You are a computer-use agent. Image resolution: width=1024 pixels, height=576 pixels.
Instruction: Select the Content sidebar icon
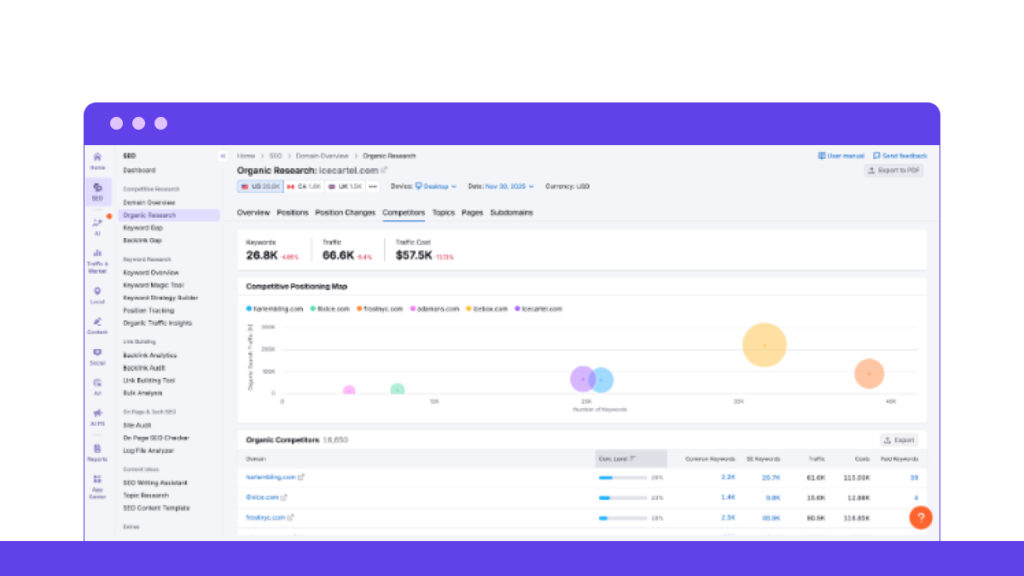coord(97,320)
